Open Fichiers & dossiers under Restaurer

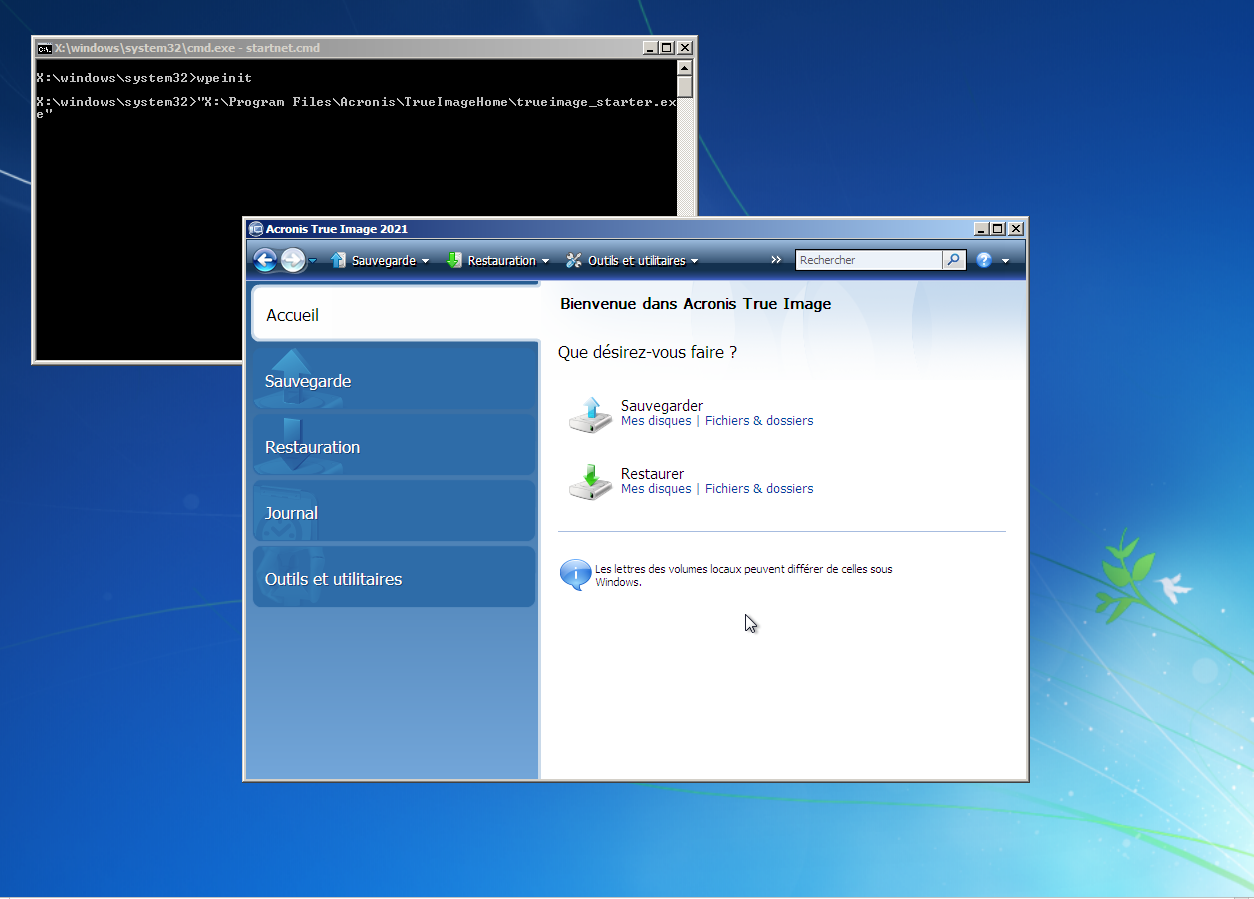coord(759,489)
